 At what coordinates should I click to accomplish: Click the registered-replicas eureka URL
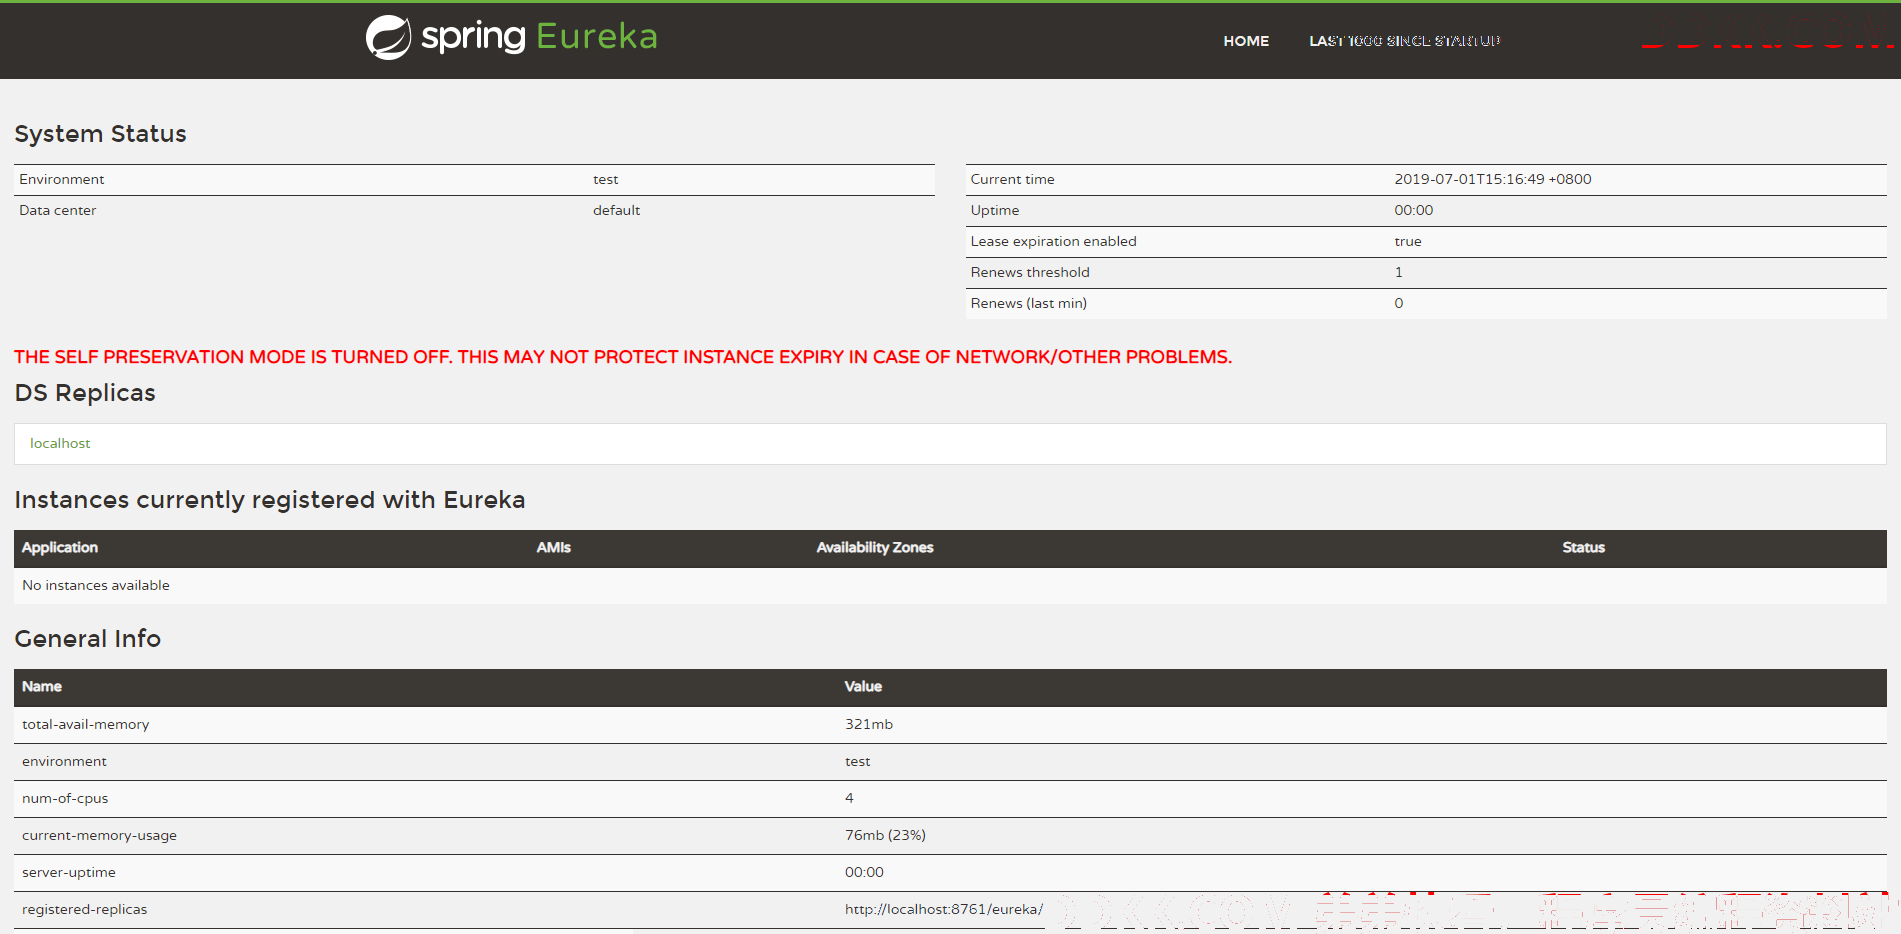pyautogui.click(x=943, y=909)
